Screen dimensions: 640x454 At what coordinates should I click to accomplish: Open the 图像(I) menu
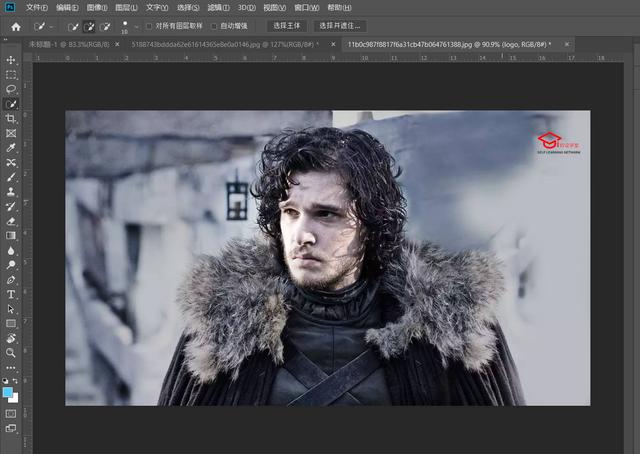pyautogui.click(x=97, y=7)
